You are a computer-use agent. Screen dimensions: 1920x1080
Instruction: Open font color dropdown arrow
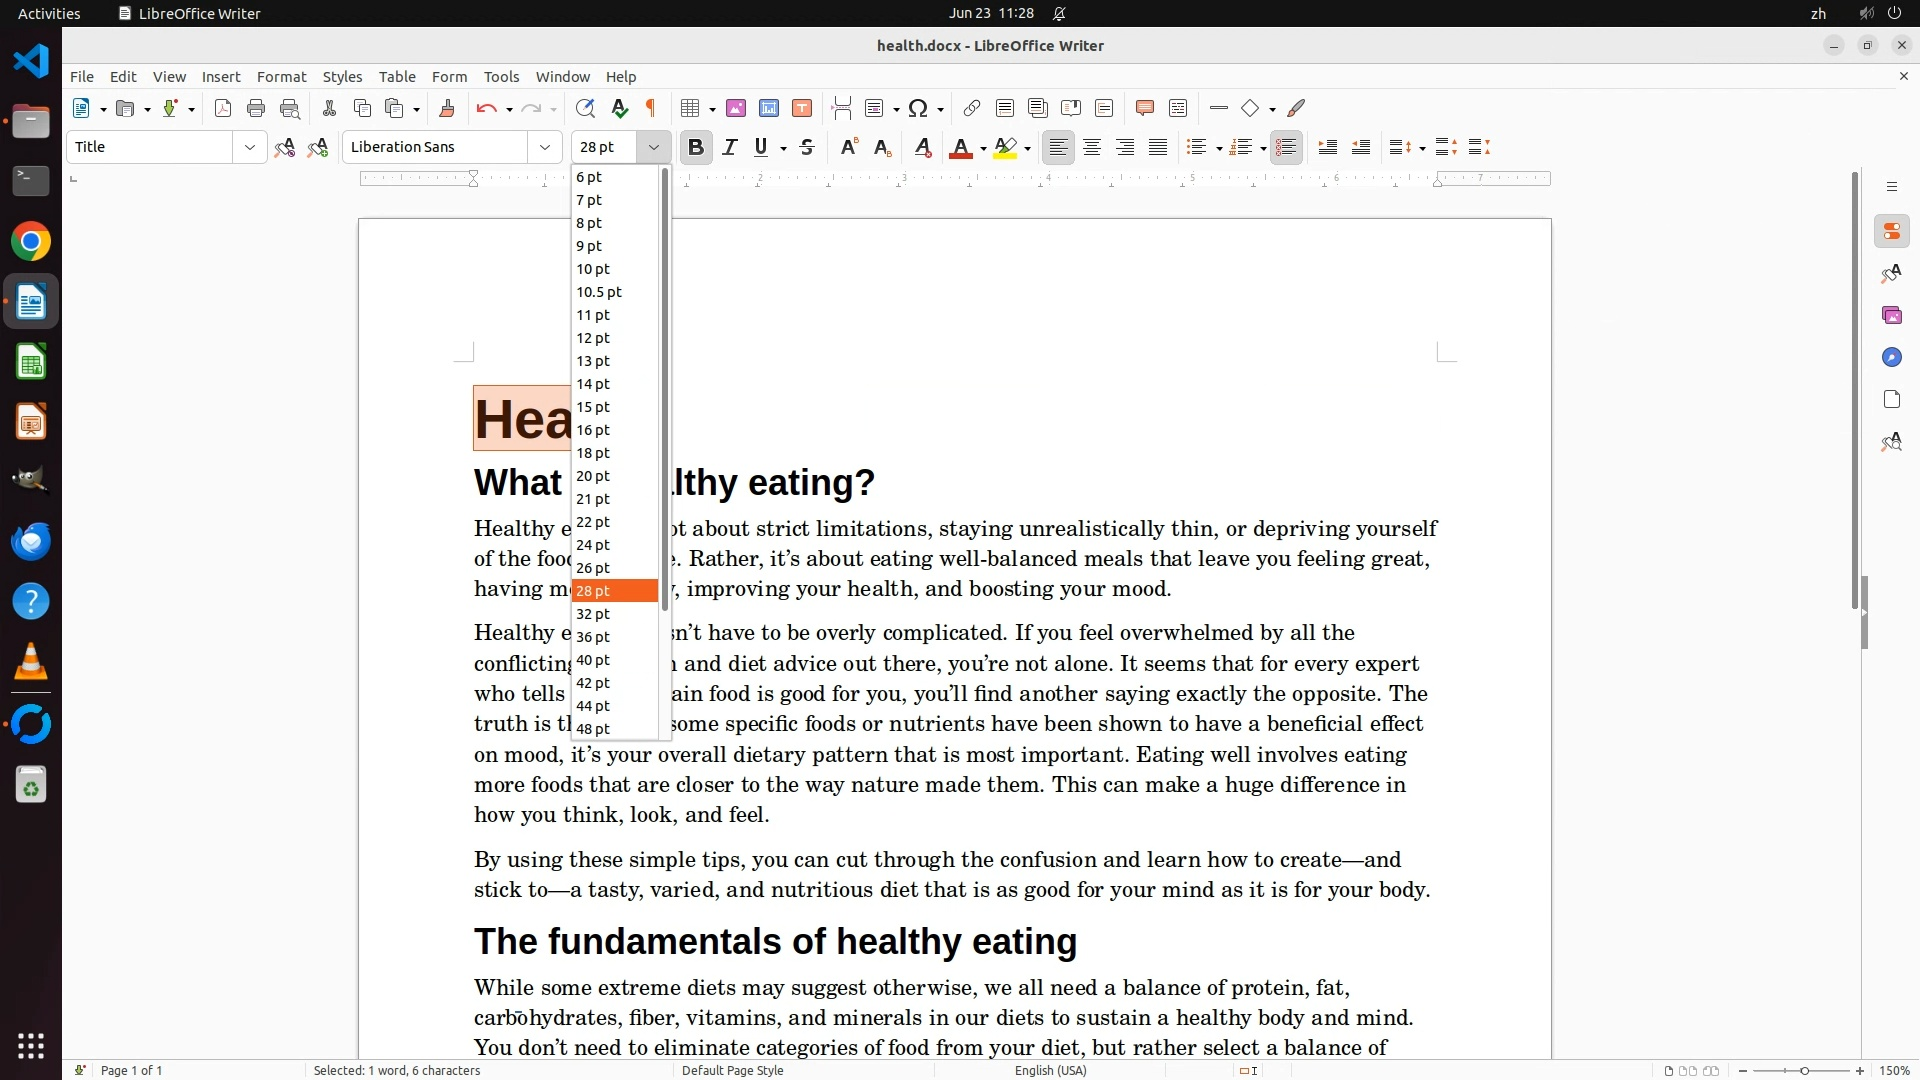pyautogui.click(x=983, y=149)
